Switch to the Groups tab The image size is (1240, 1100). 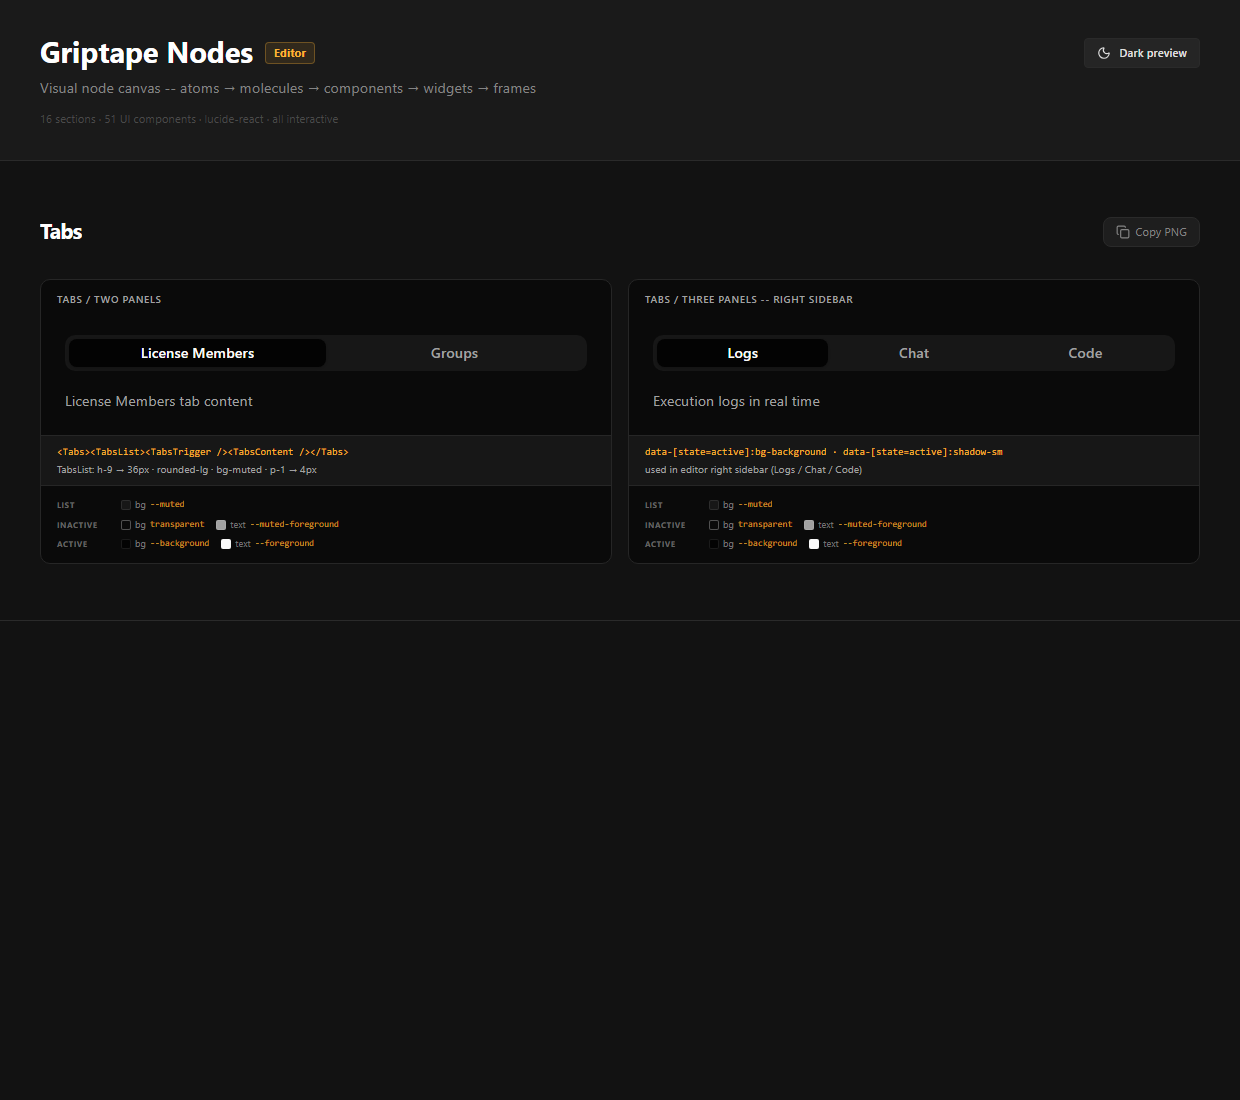pos(454,353)
